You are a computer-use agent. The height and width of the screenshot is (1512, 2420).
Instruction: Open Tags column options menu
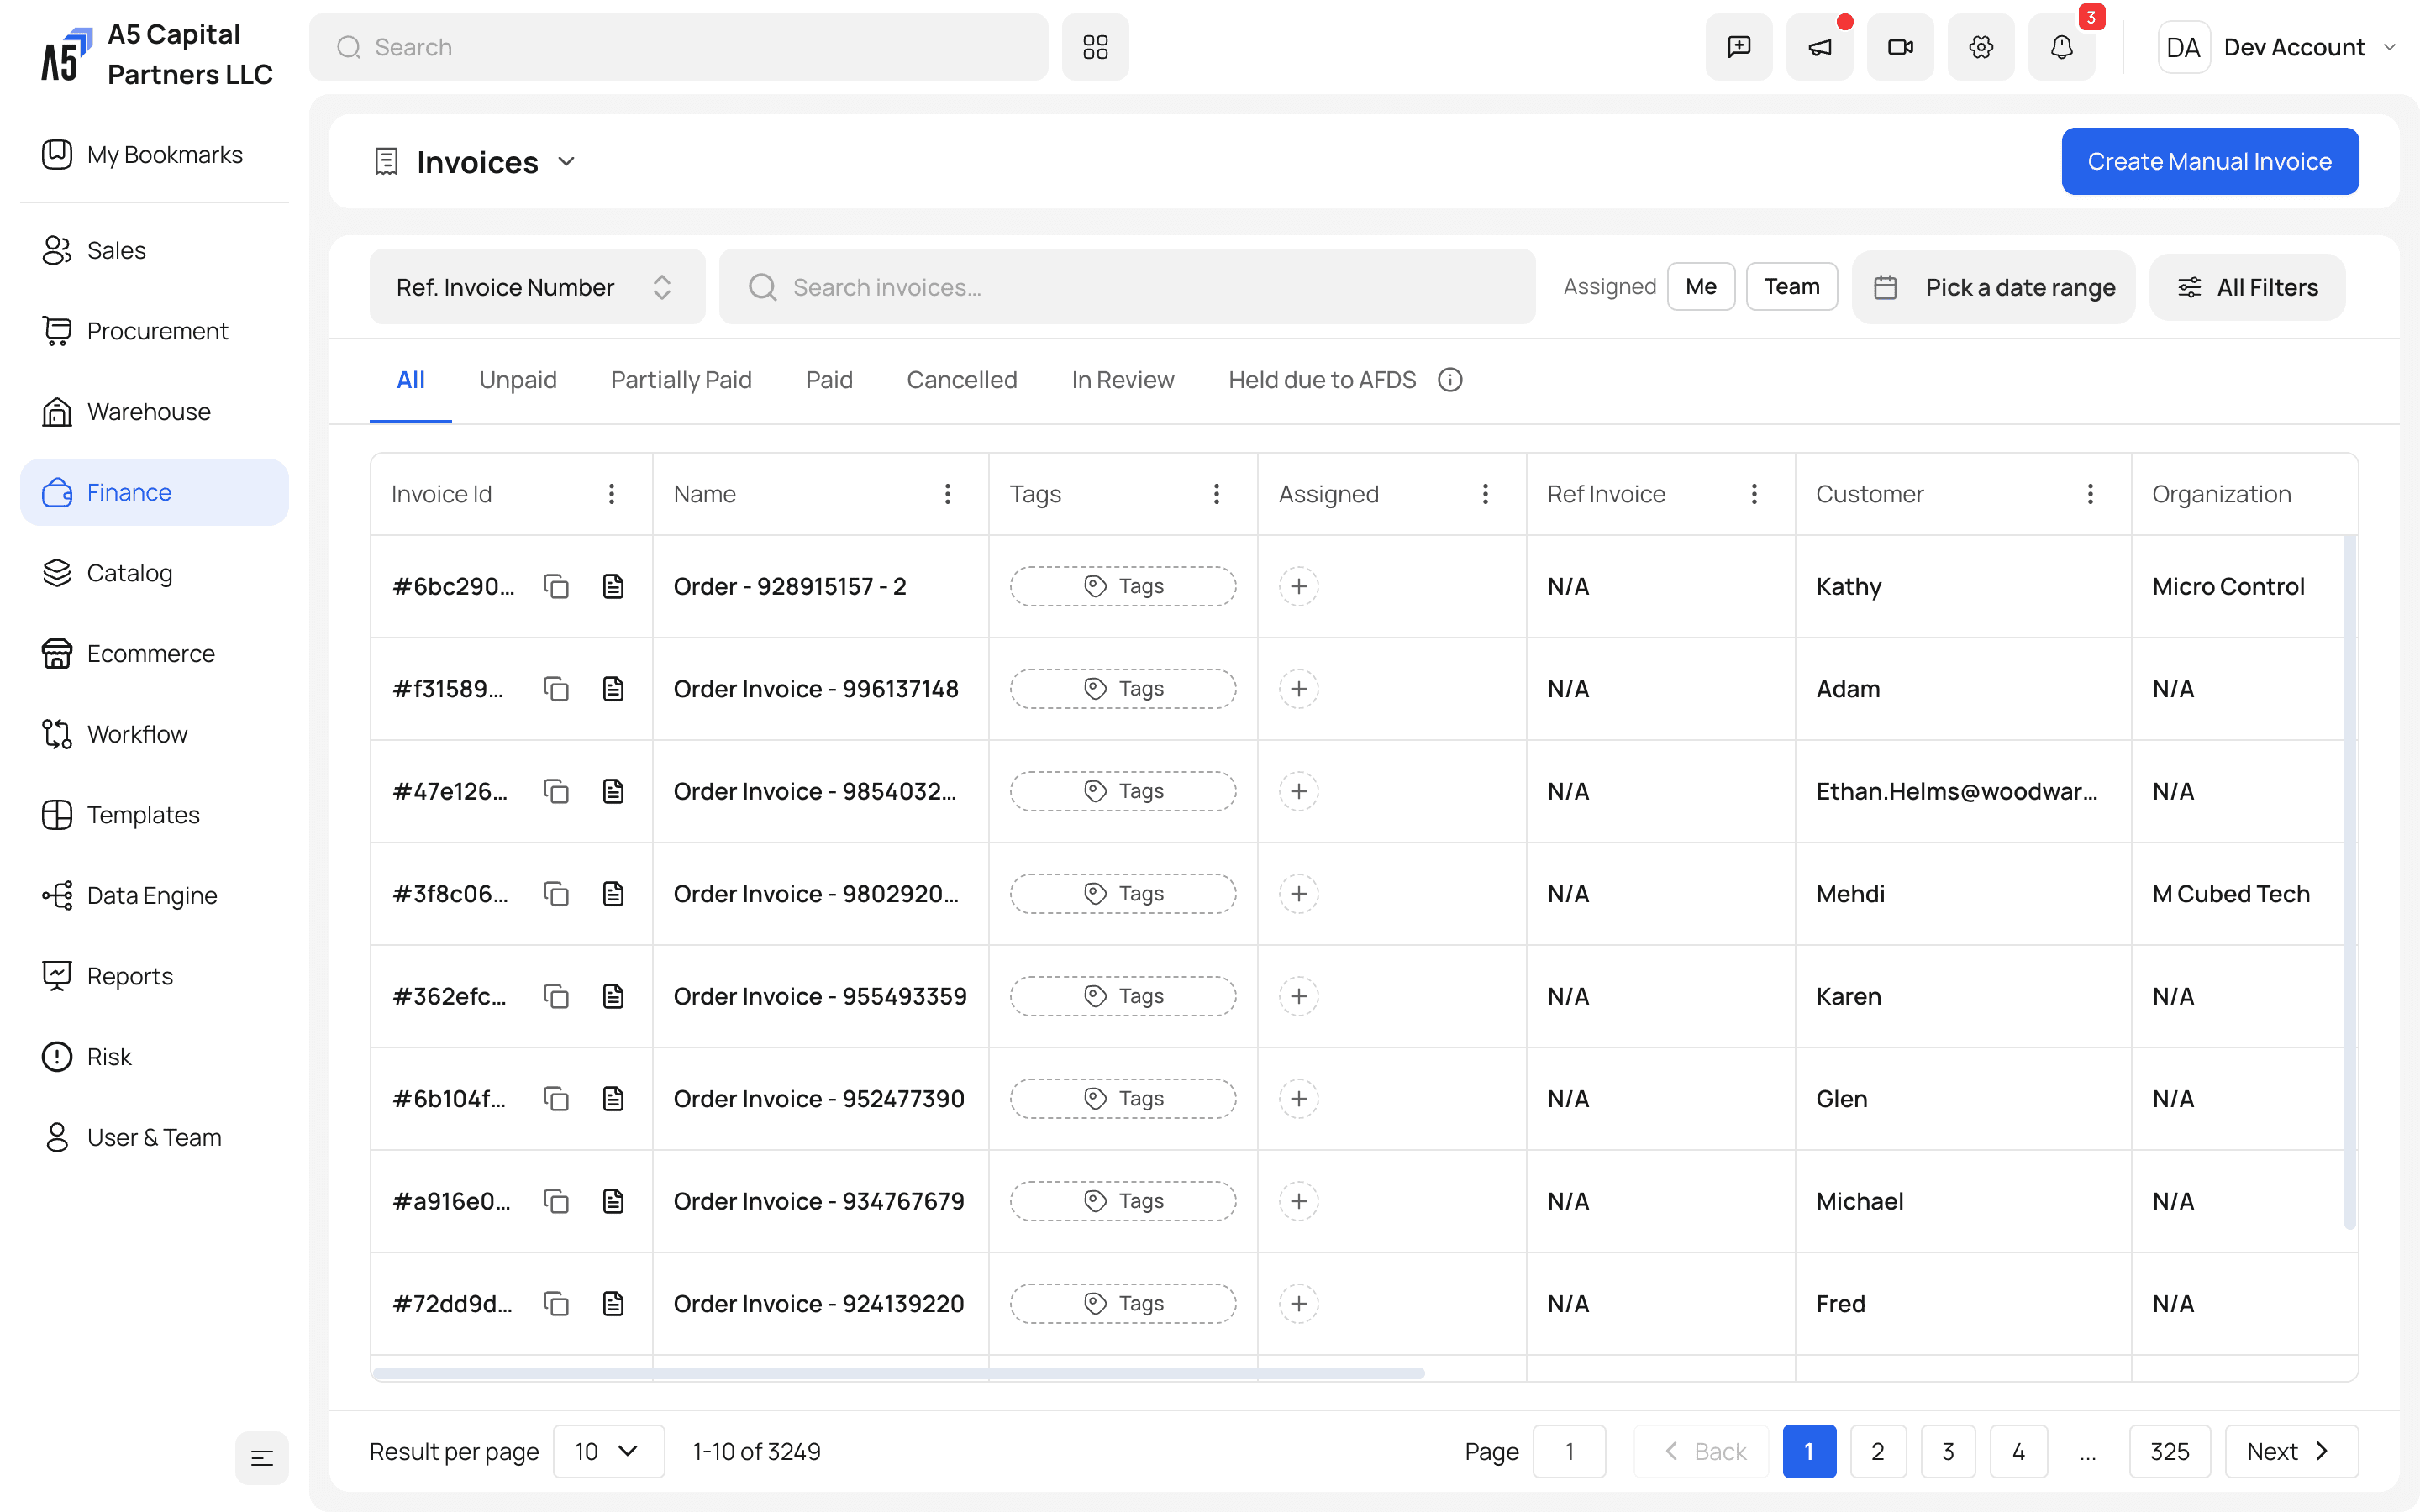[x=1216, y=494]
